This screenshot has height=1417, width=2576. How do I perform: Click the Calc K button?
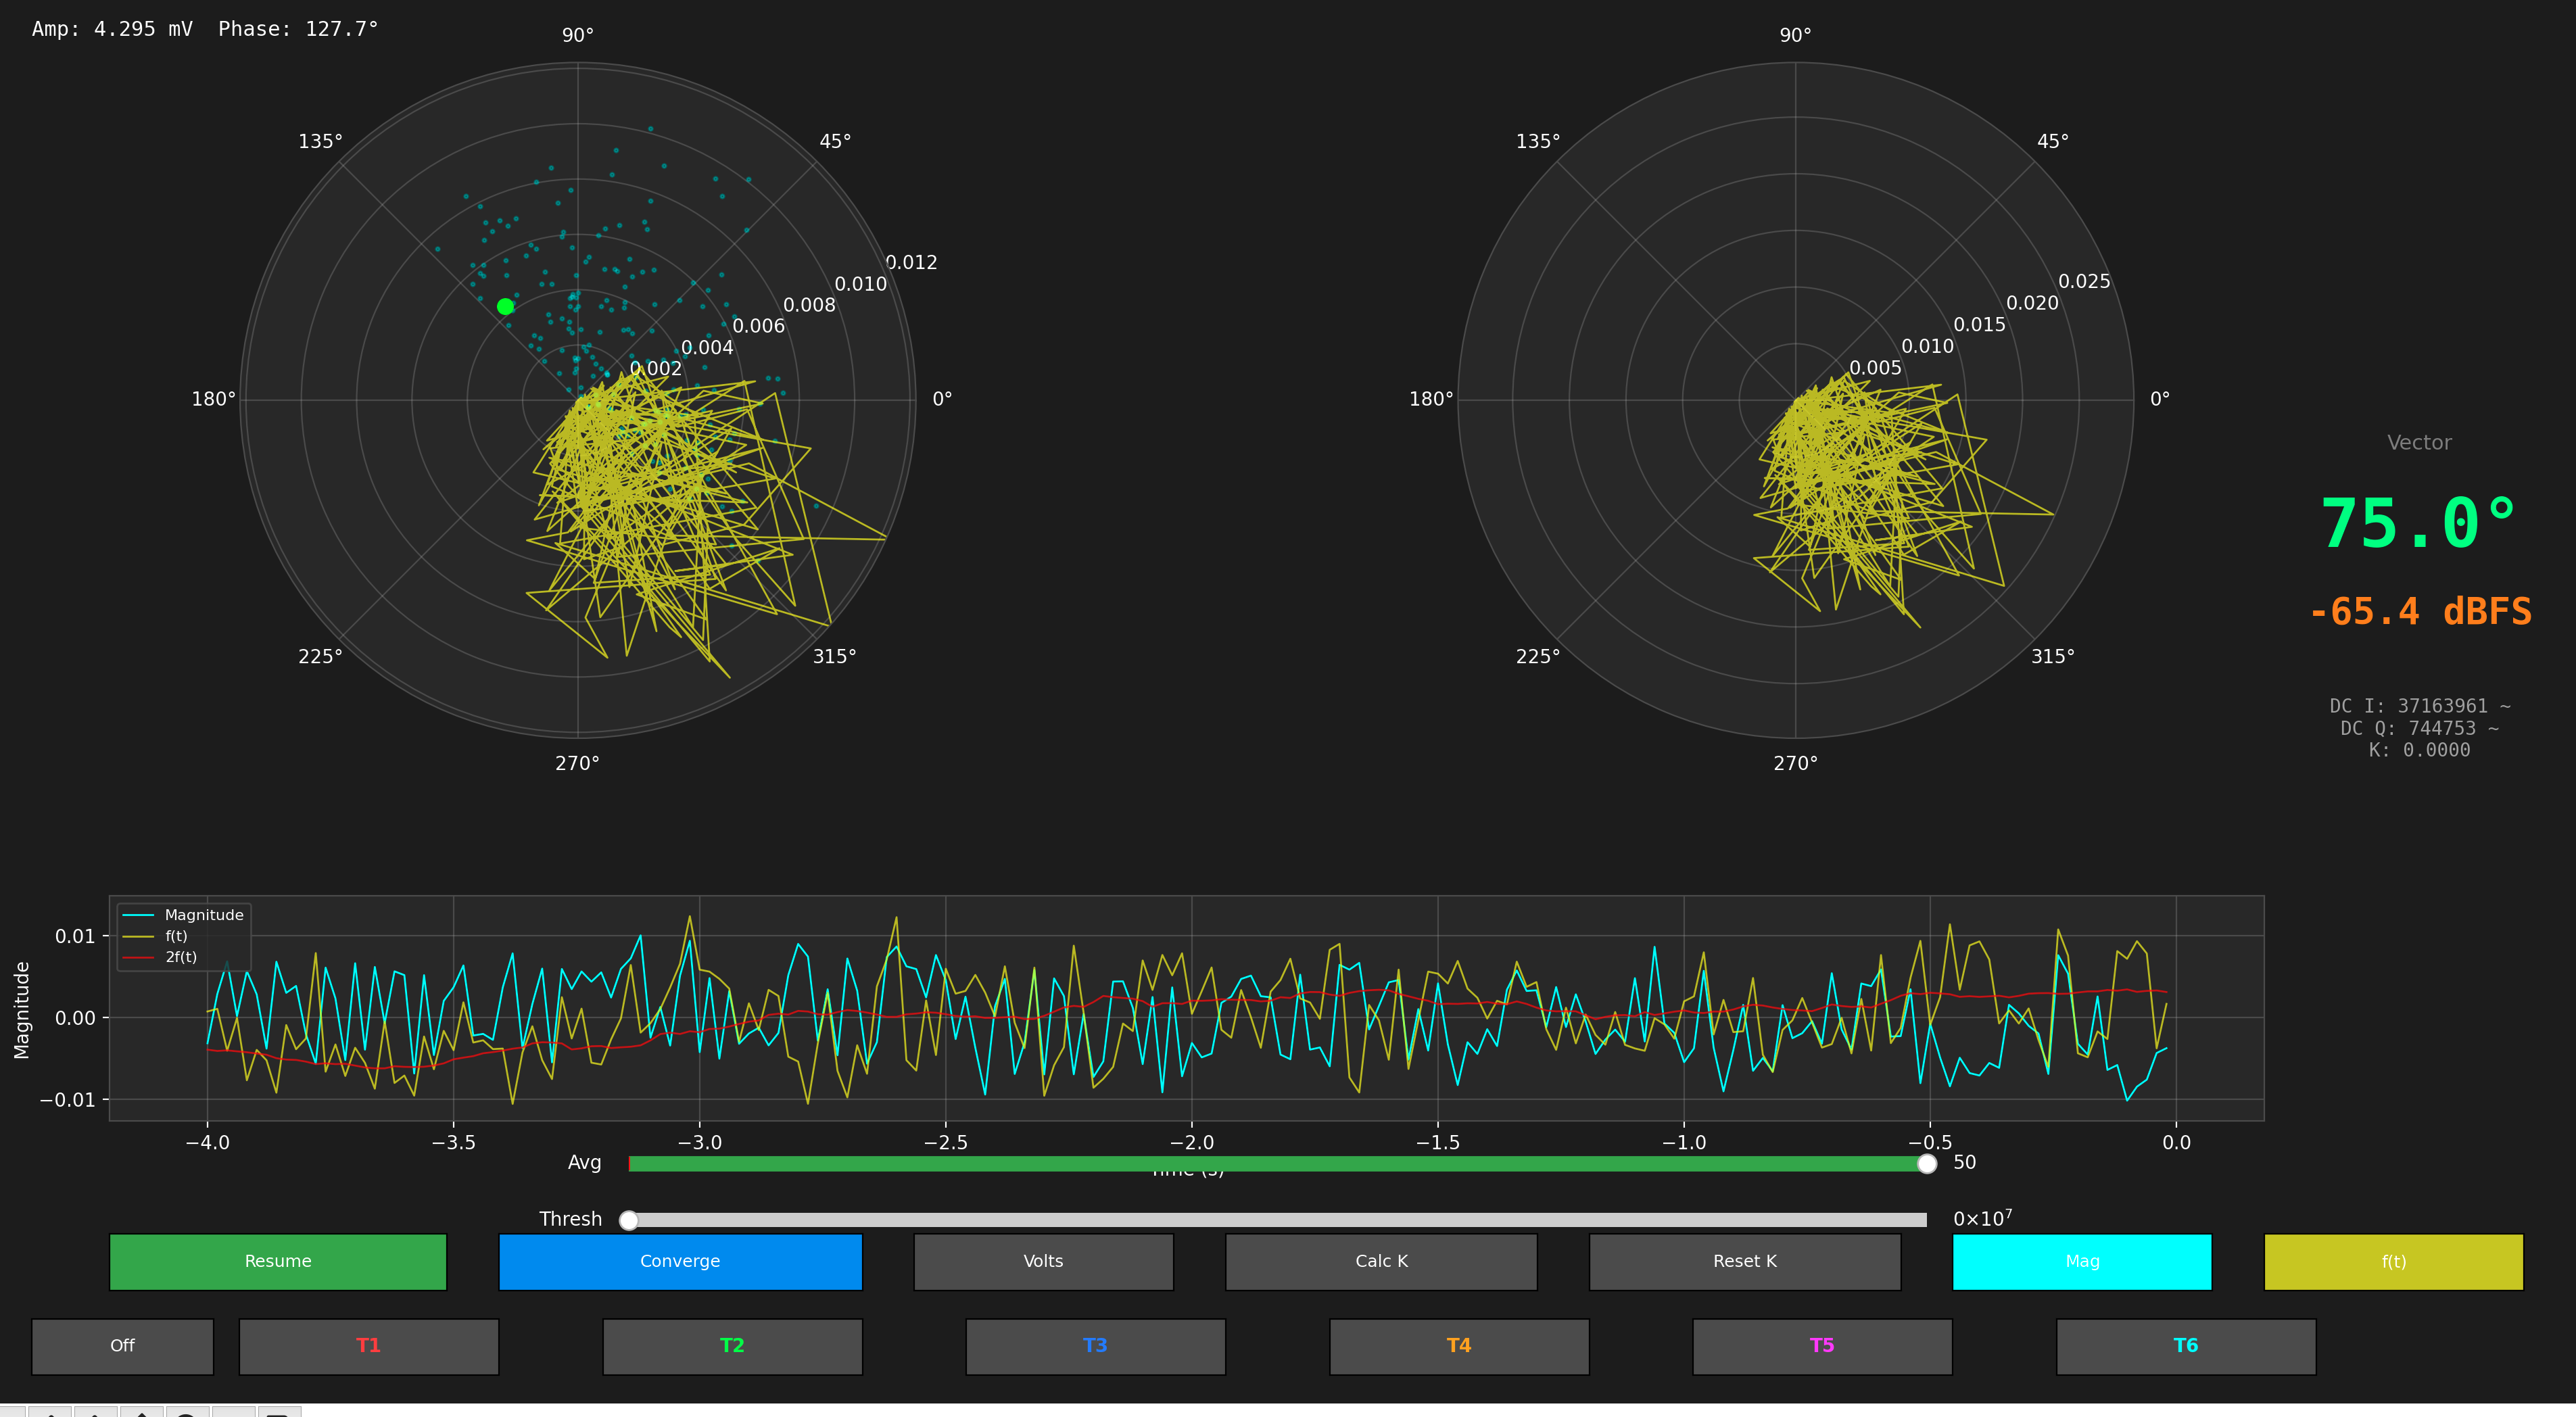pos(1381,1261)
